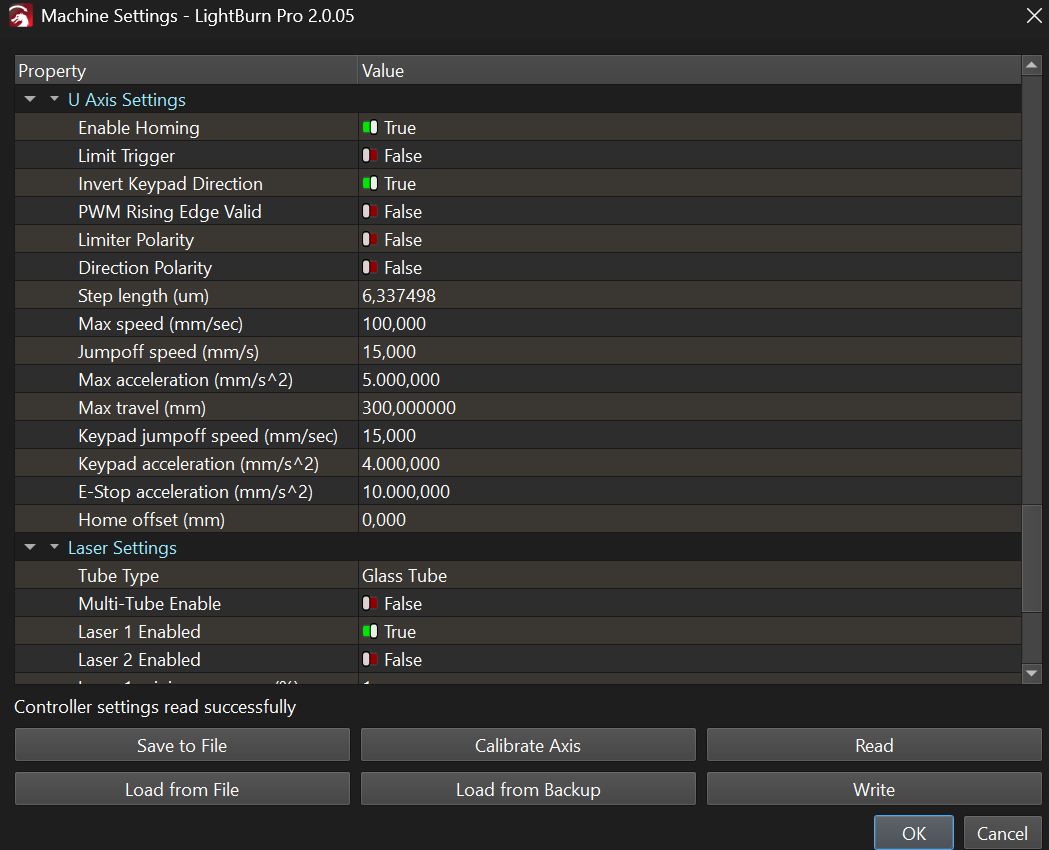This screenshot has height=850, width=1049.
Task: Enable the Multi-Tube Enable toggle
Action: click(370, 604)
